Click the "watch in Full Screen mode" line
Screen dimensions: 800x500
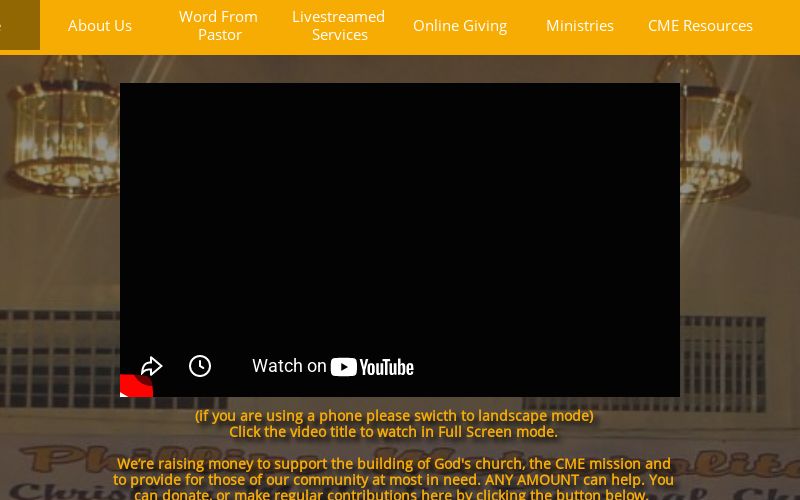point(394,432)
